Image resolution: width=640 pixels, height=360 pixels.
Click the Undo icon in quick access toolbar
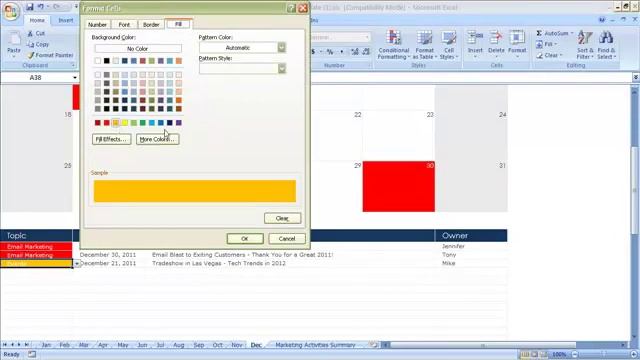click(x=41, y=7)
